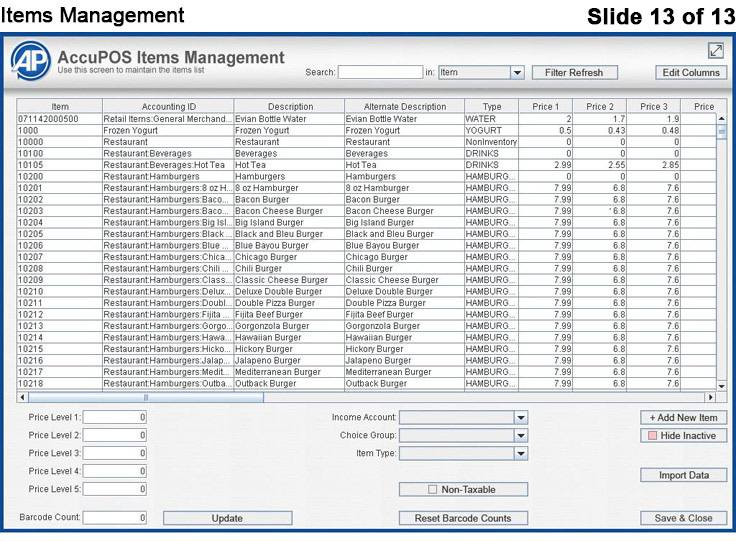The height and width of the screenshot is (541, 736).
Task: Sort by the Item column header
Action: tap(60, 107)
